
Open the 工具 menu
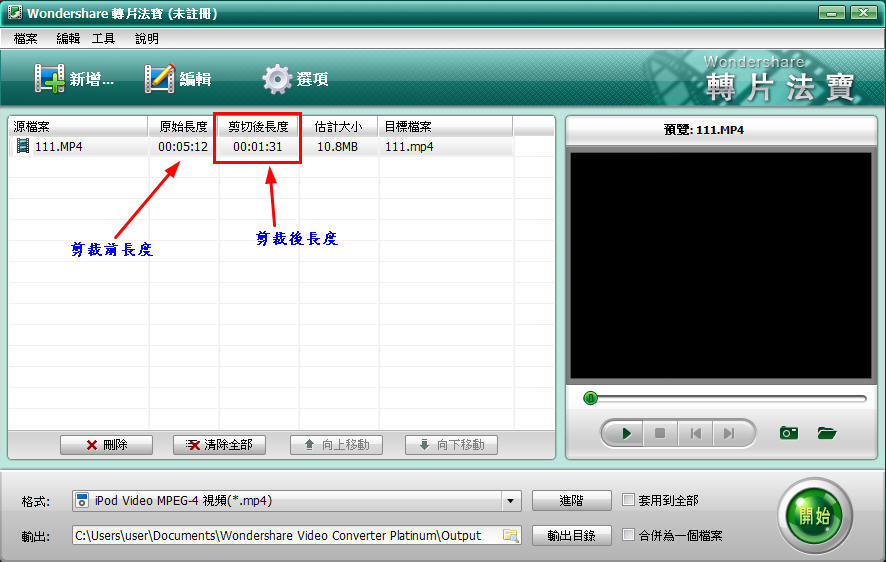pos(103,38)
